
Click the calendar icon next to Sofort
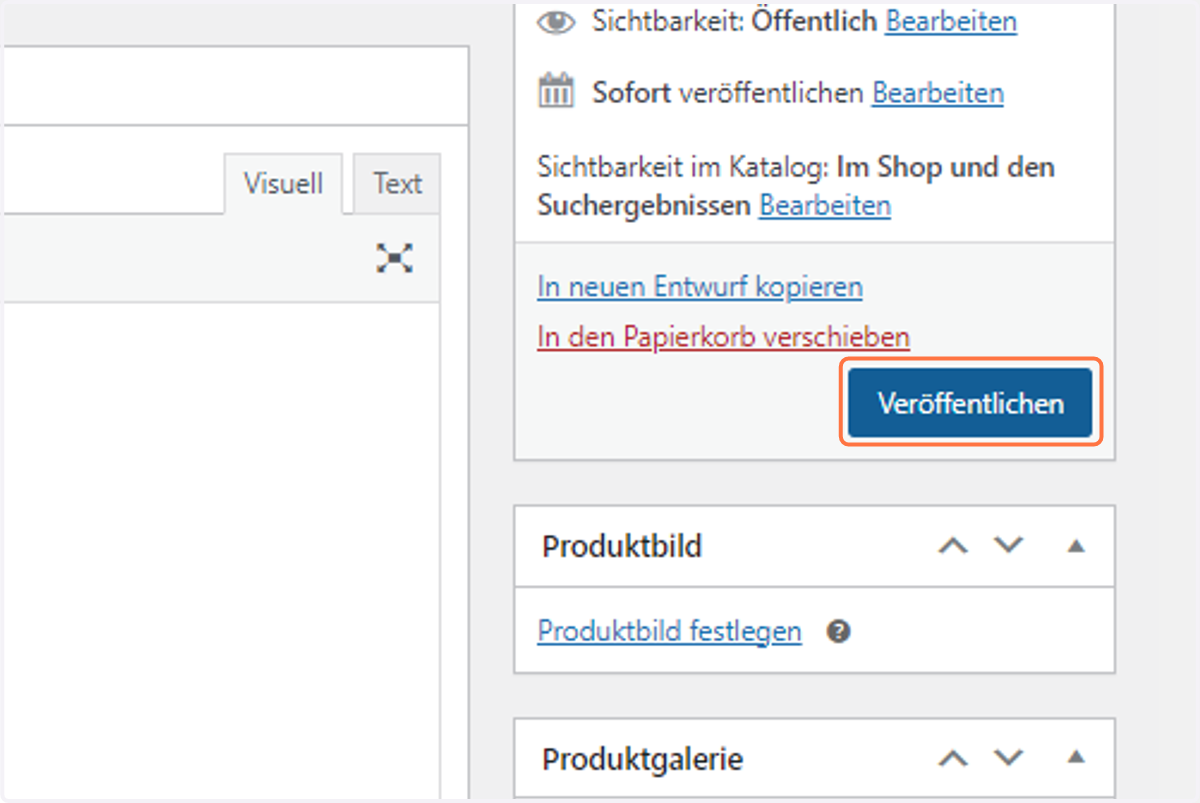556,92
